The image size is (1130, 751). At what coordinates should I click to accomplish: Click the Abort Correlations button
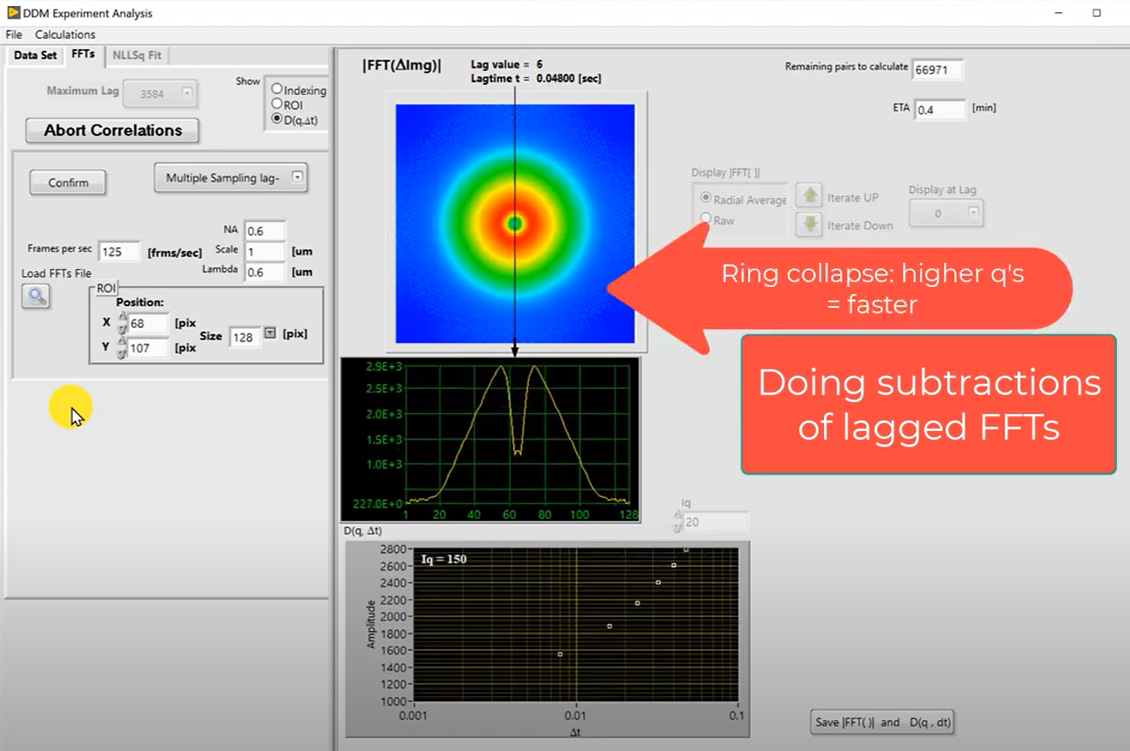click(112, 130)
